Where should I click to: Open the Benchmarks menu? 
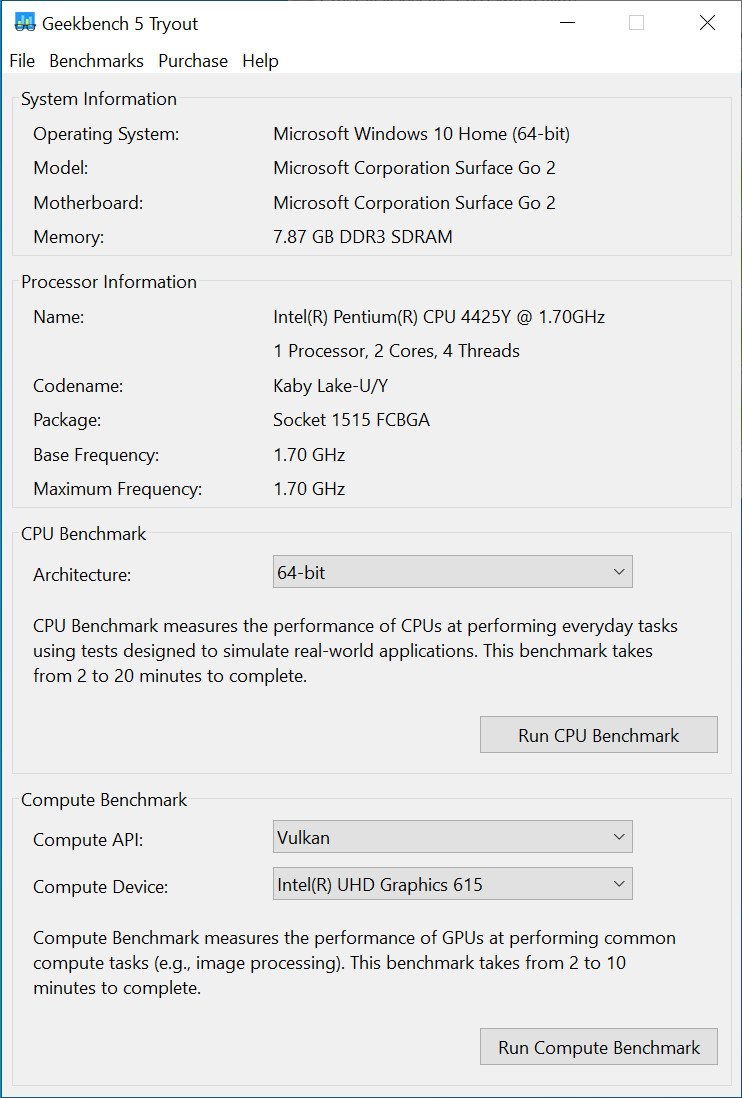(97, 61)
